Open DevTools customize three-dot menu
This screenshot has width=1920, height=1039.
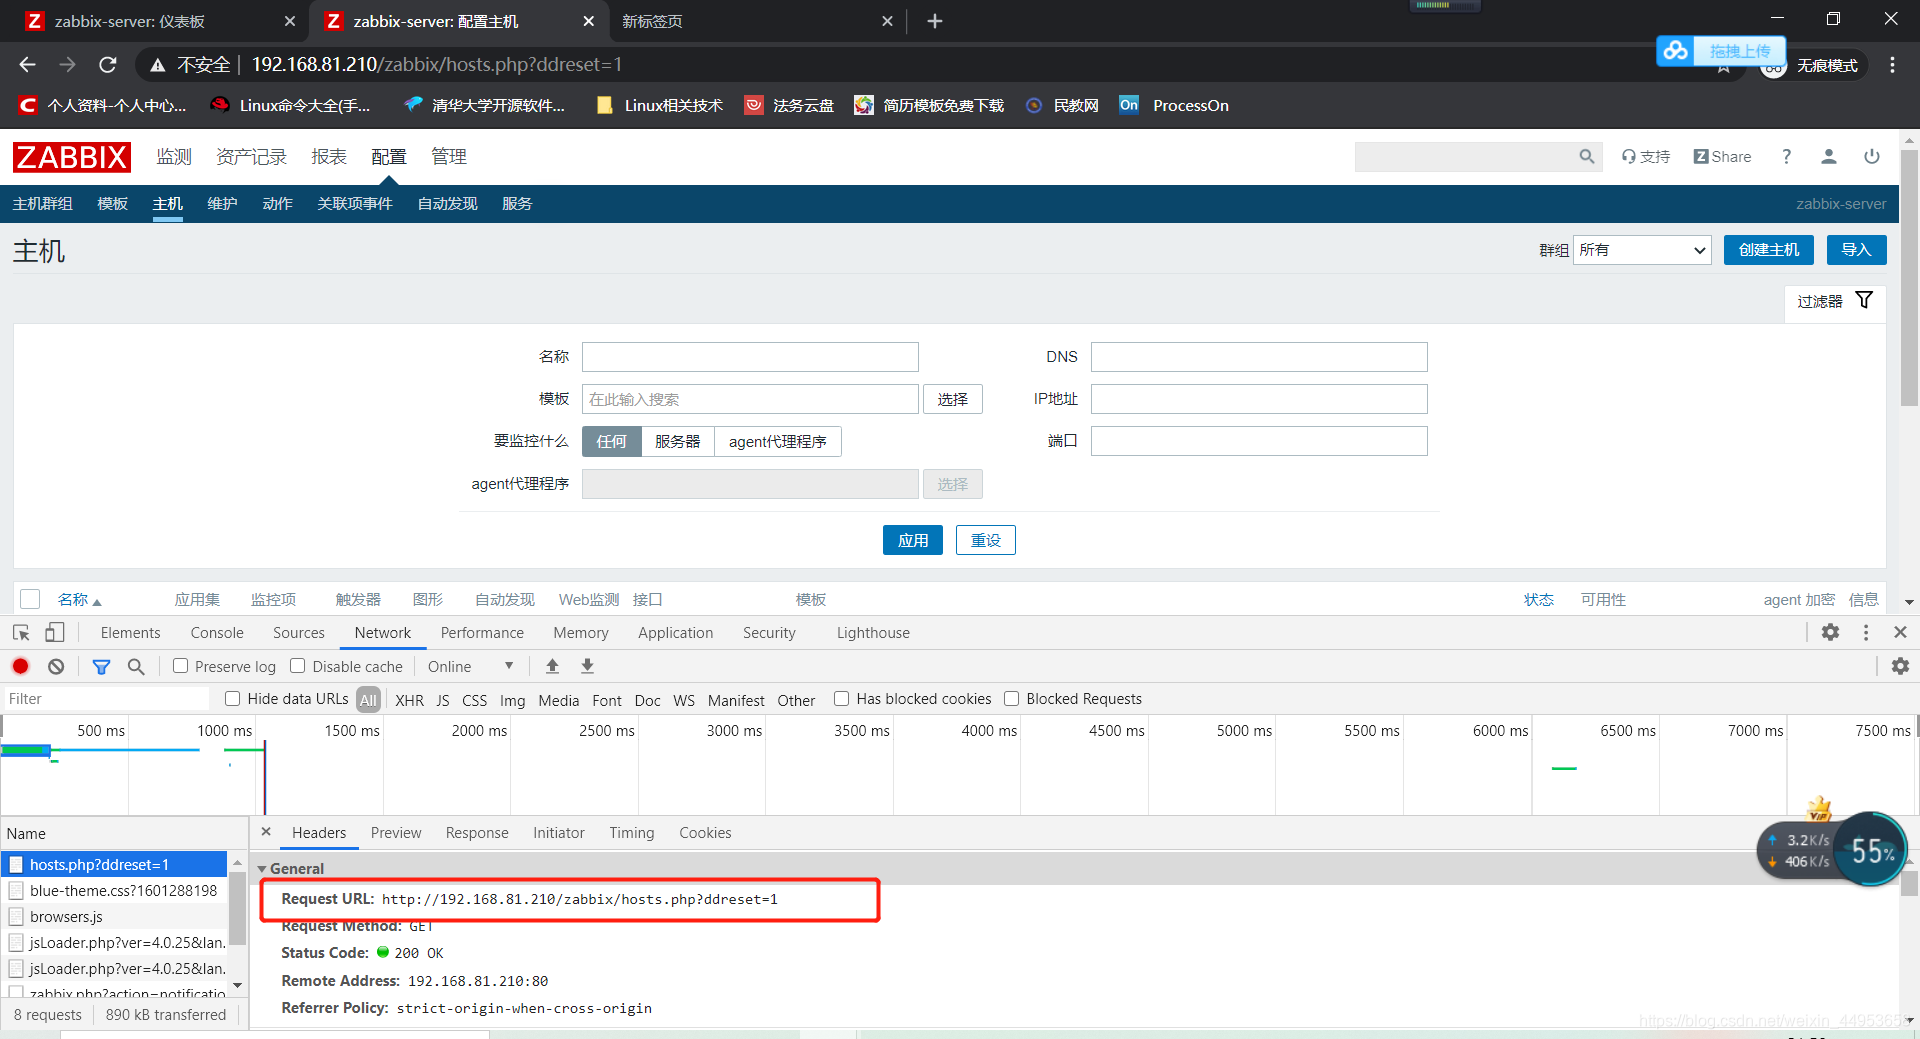1866,633
